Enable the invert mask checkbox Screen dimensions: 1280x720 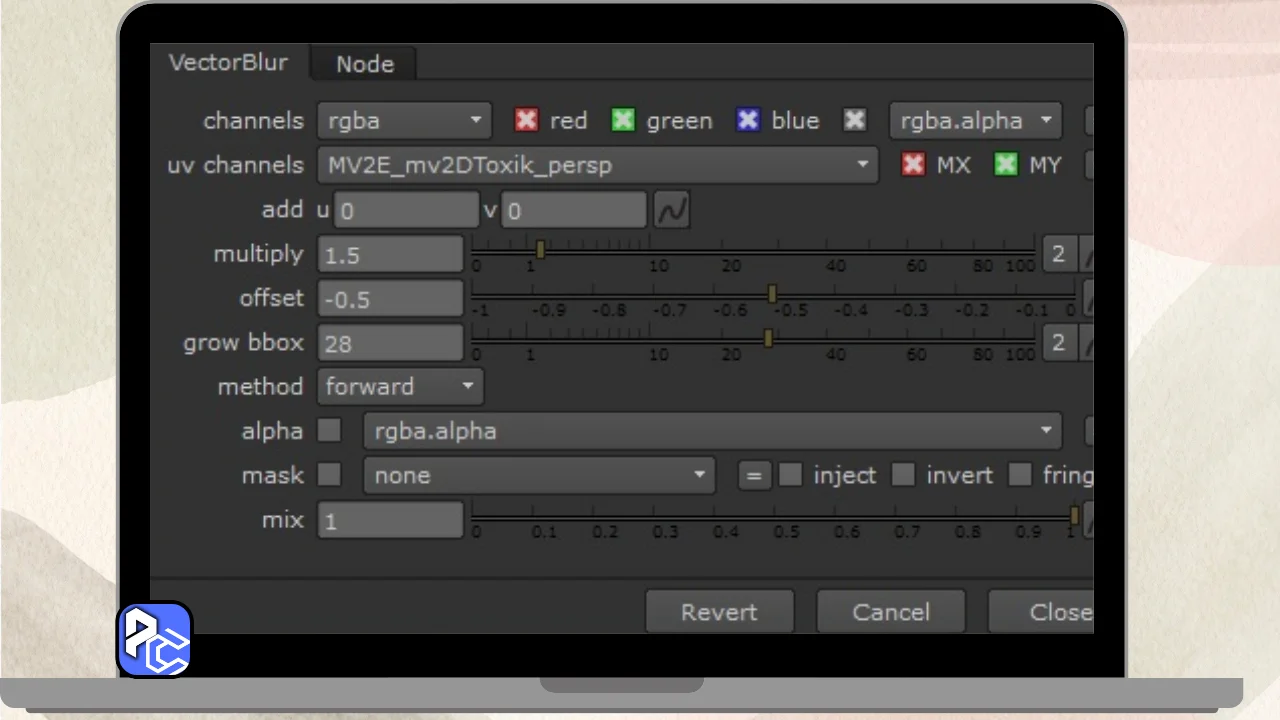coord(903,475)
